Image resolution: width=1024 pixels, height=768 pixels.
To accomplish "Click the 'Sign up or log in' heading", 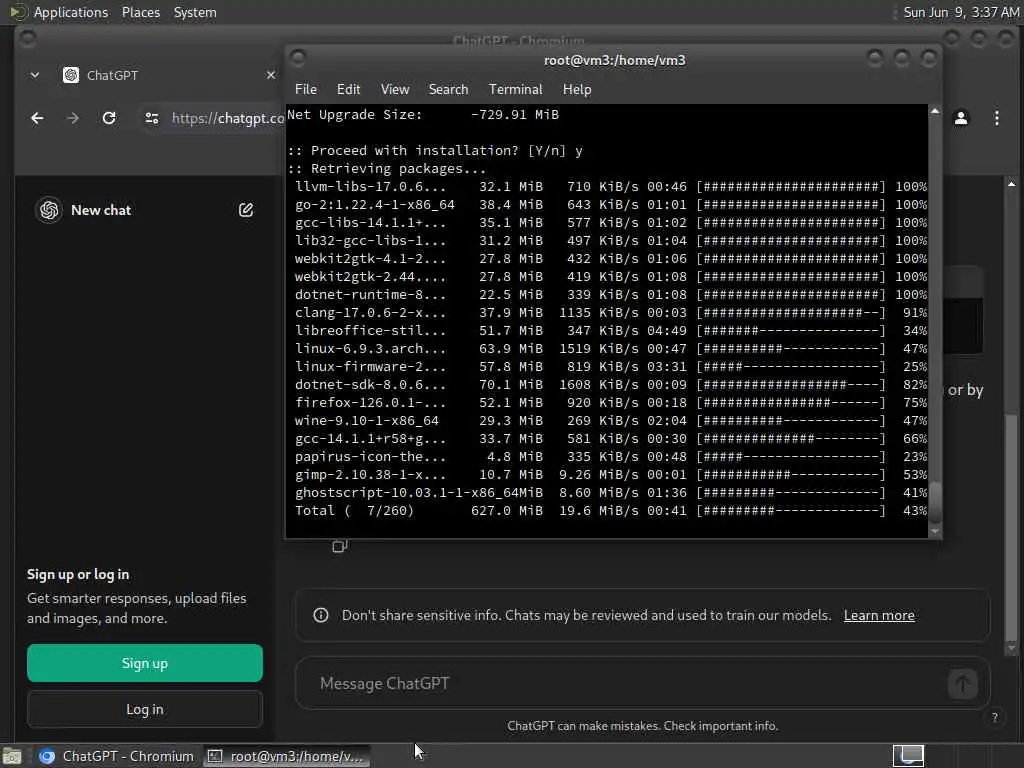I will (x=78, y=574).
